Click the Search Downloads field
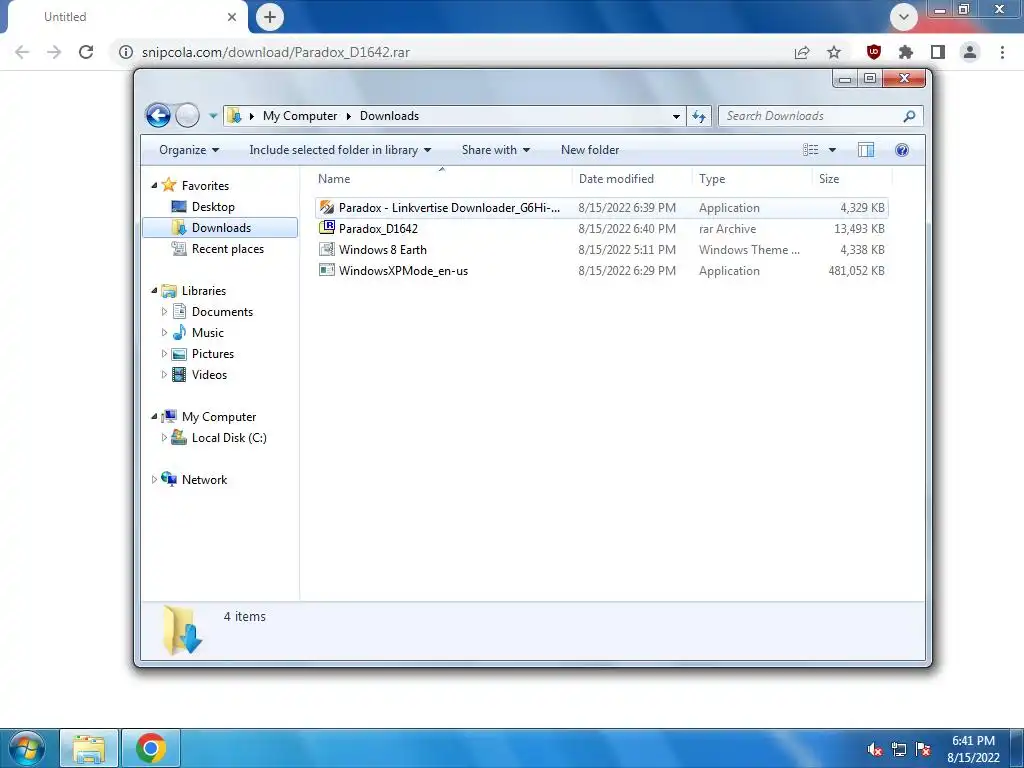The image size is (1024, 768). click(820, 116)
